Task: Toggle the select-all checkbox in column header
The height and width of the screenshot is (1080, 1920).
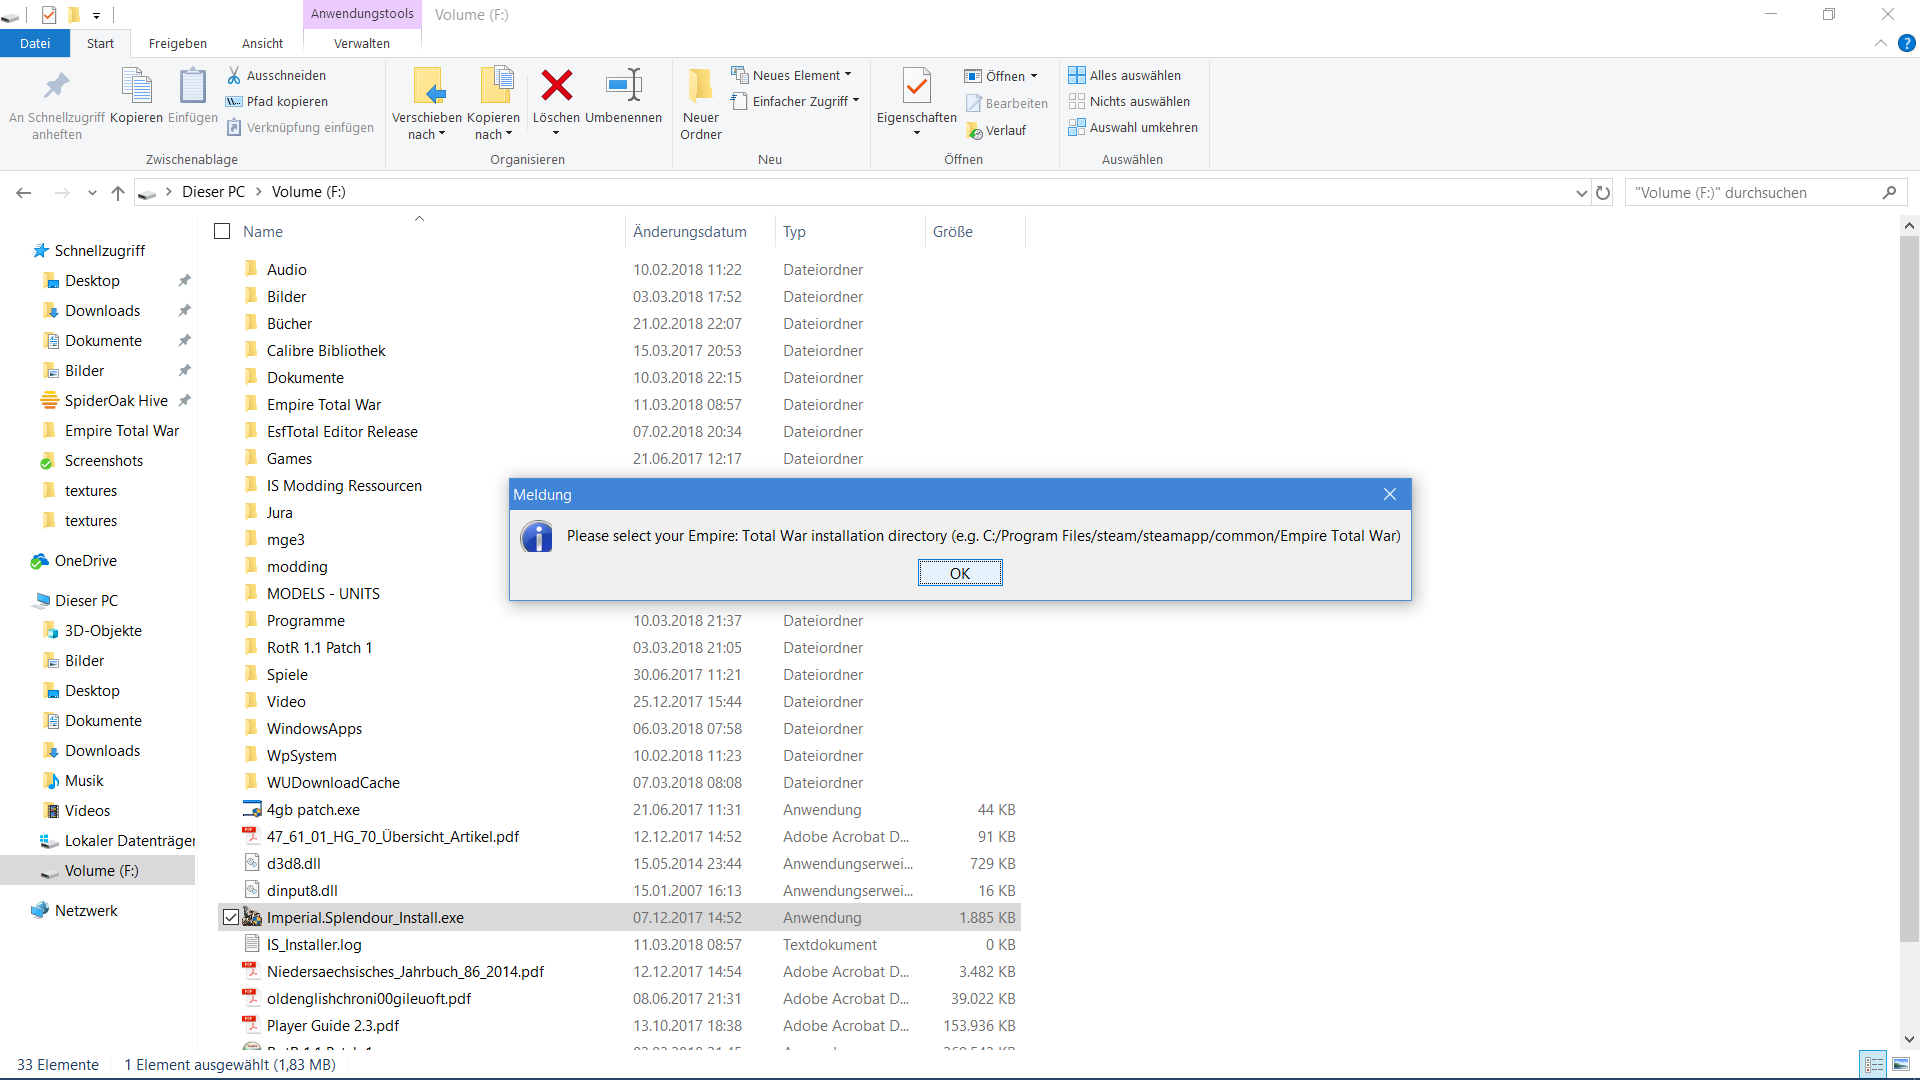Action: pyautogui.click(x=222, y=231)
